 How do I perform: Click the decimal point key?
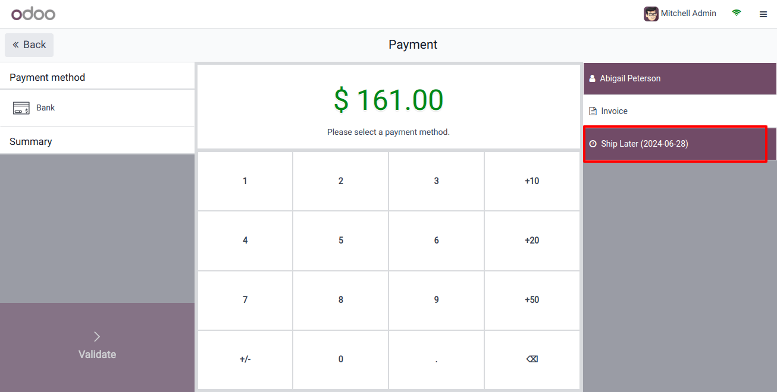436,359
